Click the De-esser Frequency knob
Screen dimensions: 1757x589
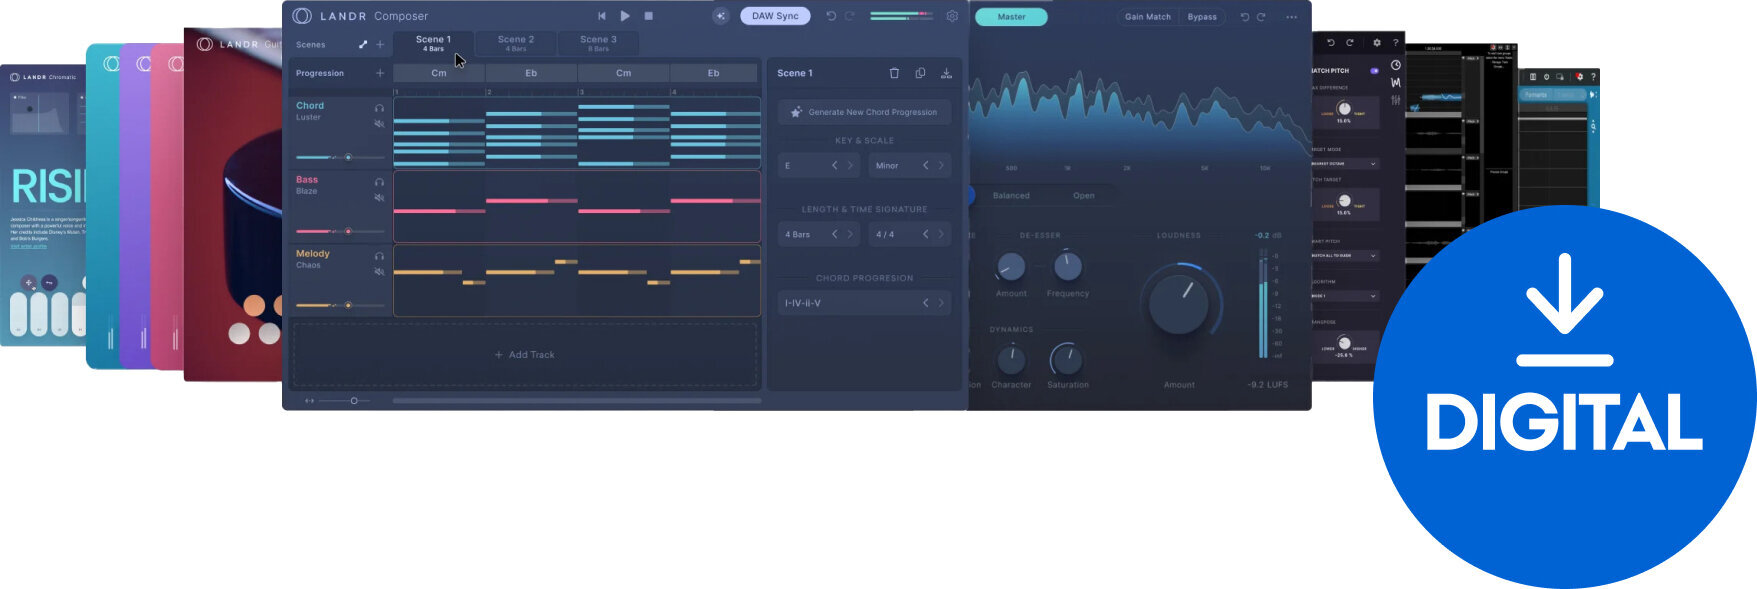(1068, 266)
